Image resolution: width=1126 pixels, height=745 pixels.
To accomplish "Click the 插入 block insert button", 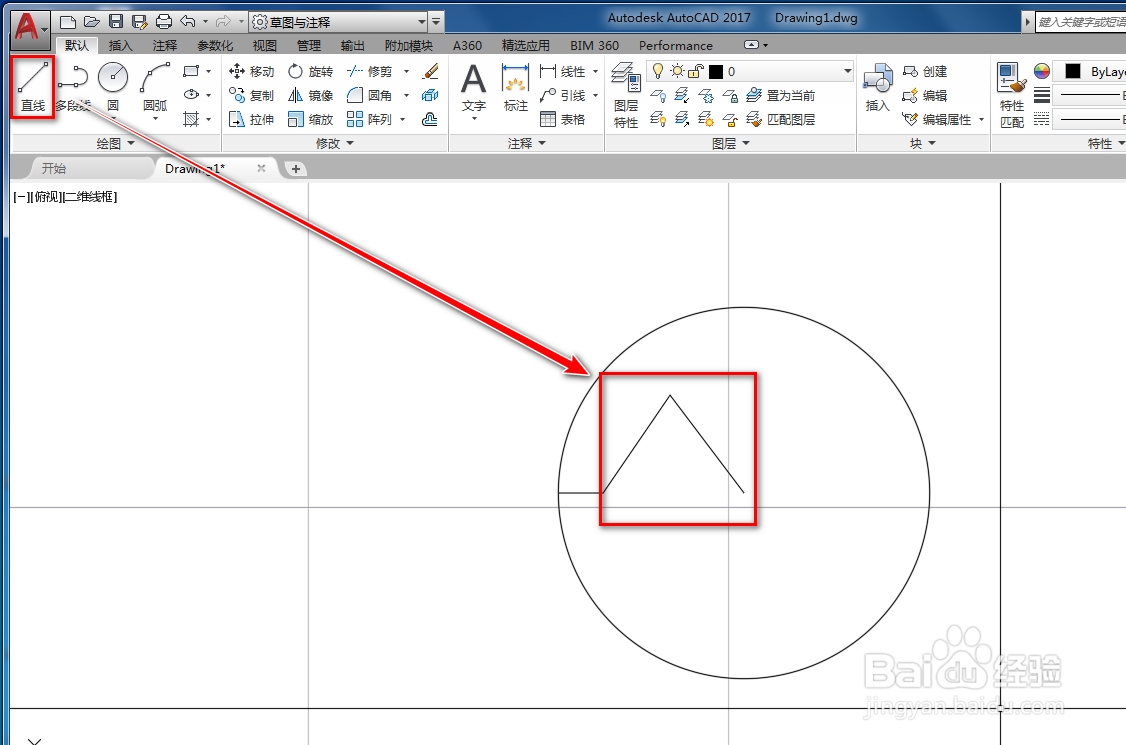I will pyautogui.click(x=877, y=88).
